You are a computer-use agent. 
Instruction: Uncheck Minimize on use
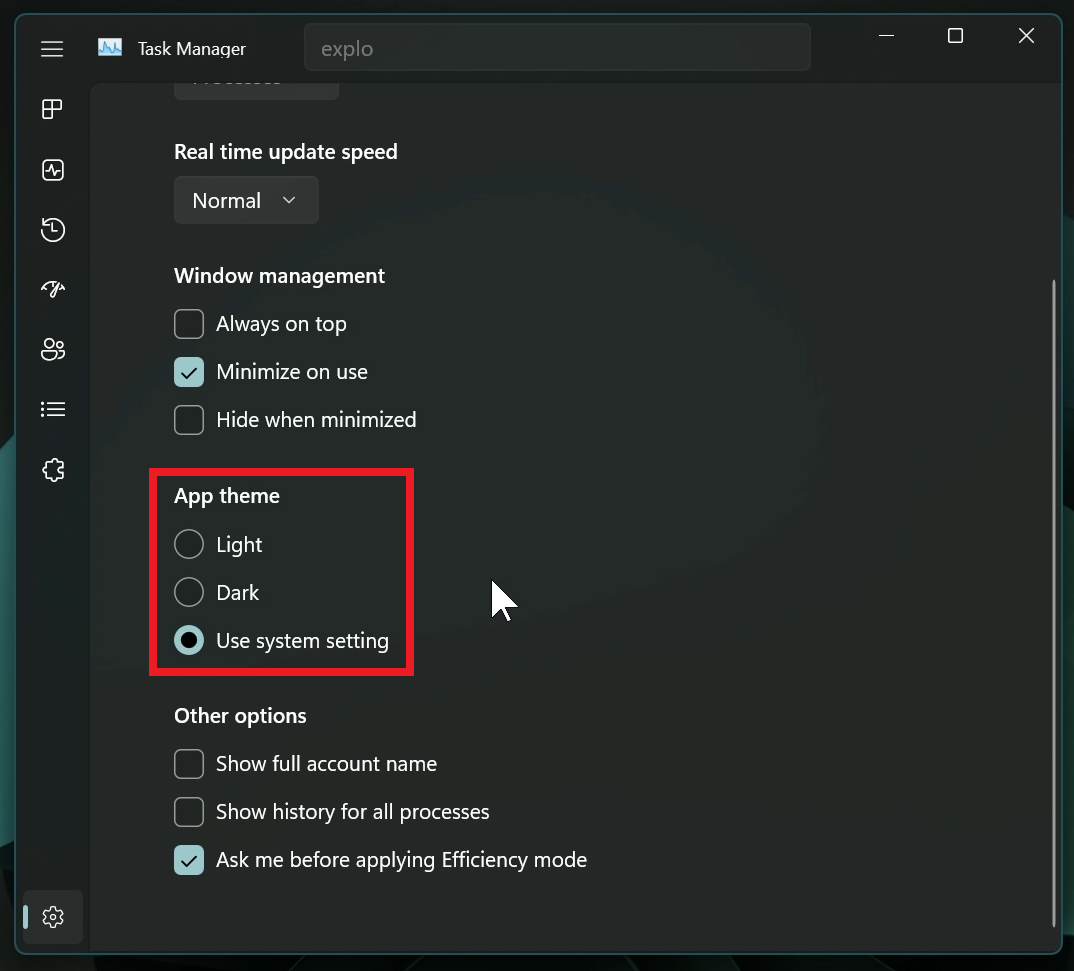tap(189, 372)
